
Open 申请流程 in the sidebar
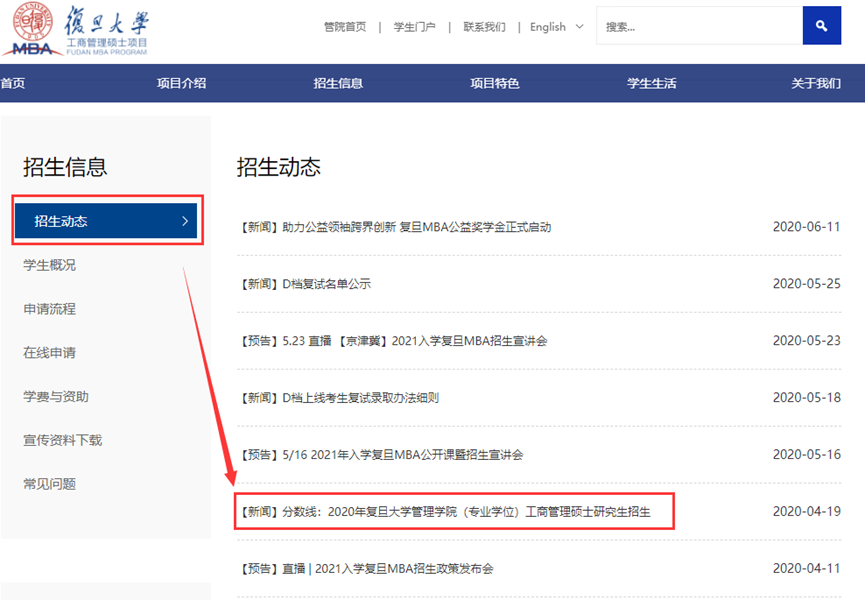(49, 309)
